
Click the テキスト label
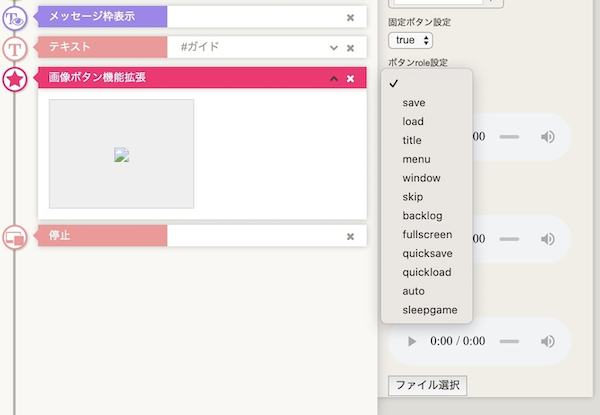tap(70, 47)
